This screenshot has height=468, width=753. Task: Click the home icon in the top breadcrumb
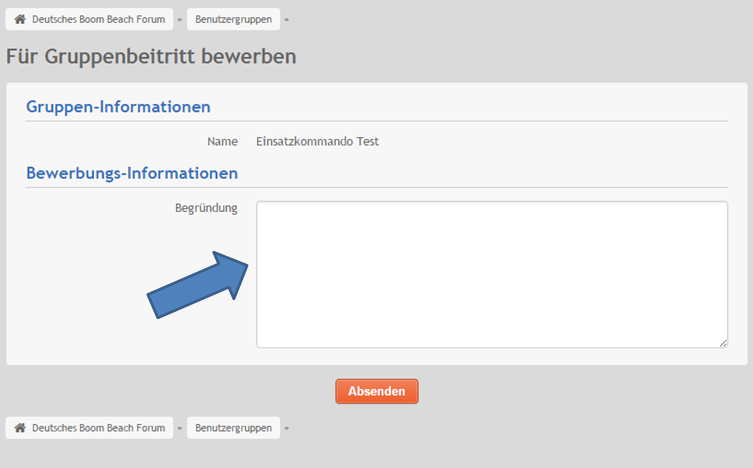pos(20,19)
